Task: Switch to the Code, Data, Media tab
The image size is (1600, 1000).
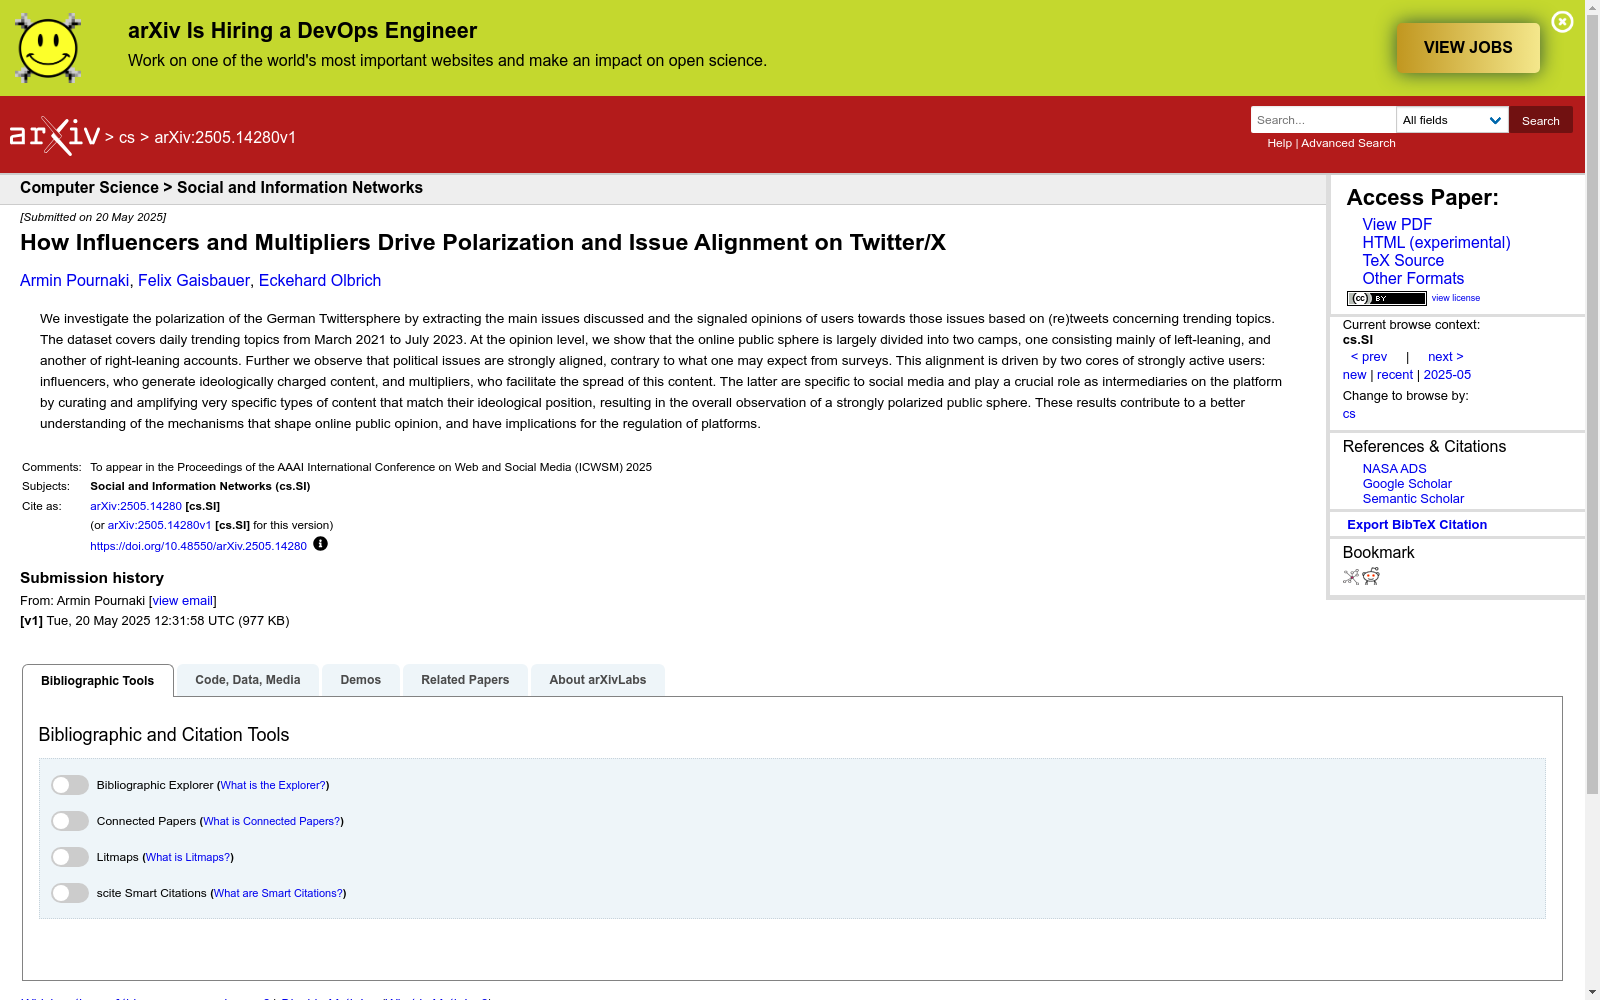Action: click(248, 680)
